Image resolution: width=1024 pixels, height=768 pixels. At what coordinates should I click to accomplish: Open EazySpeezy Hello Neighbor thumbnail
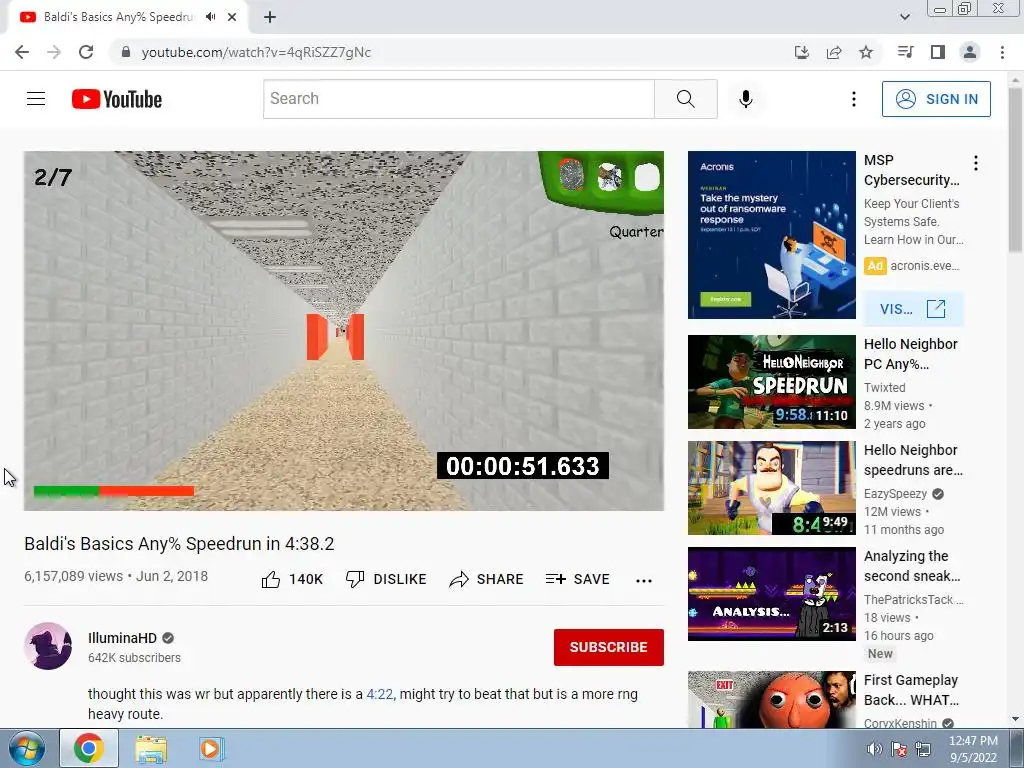point(771,488)
